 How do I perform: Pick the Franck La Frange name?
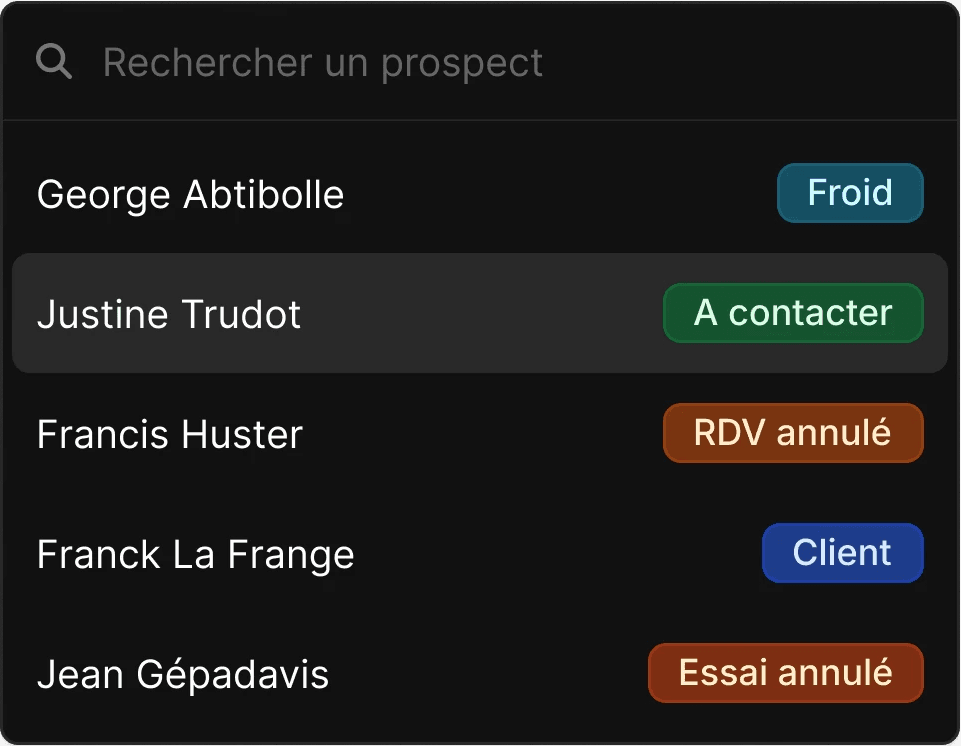pyautogui.click(x=196, y=555)
